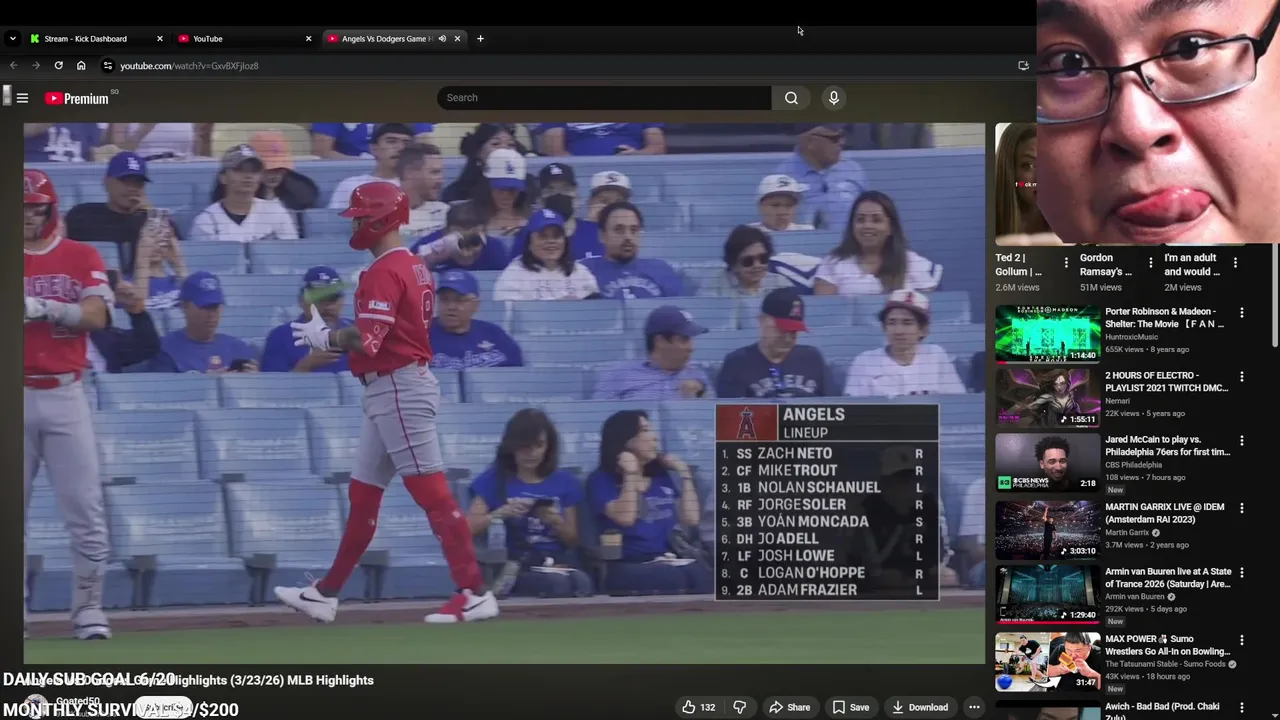Viewport: 1280px width, 720px height.
Task: Open options for Jared McCain video
Action: point(1242,441)
